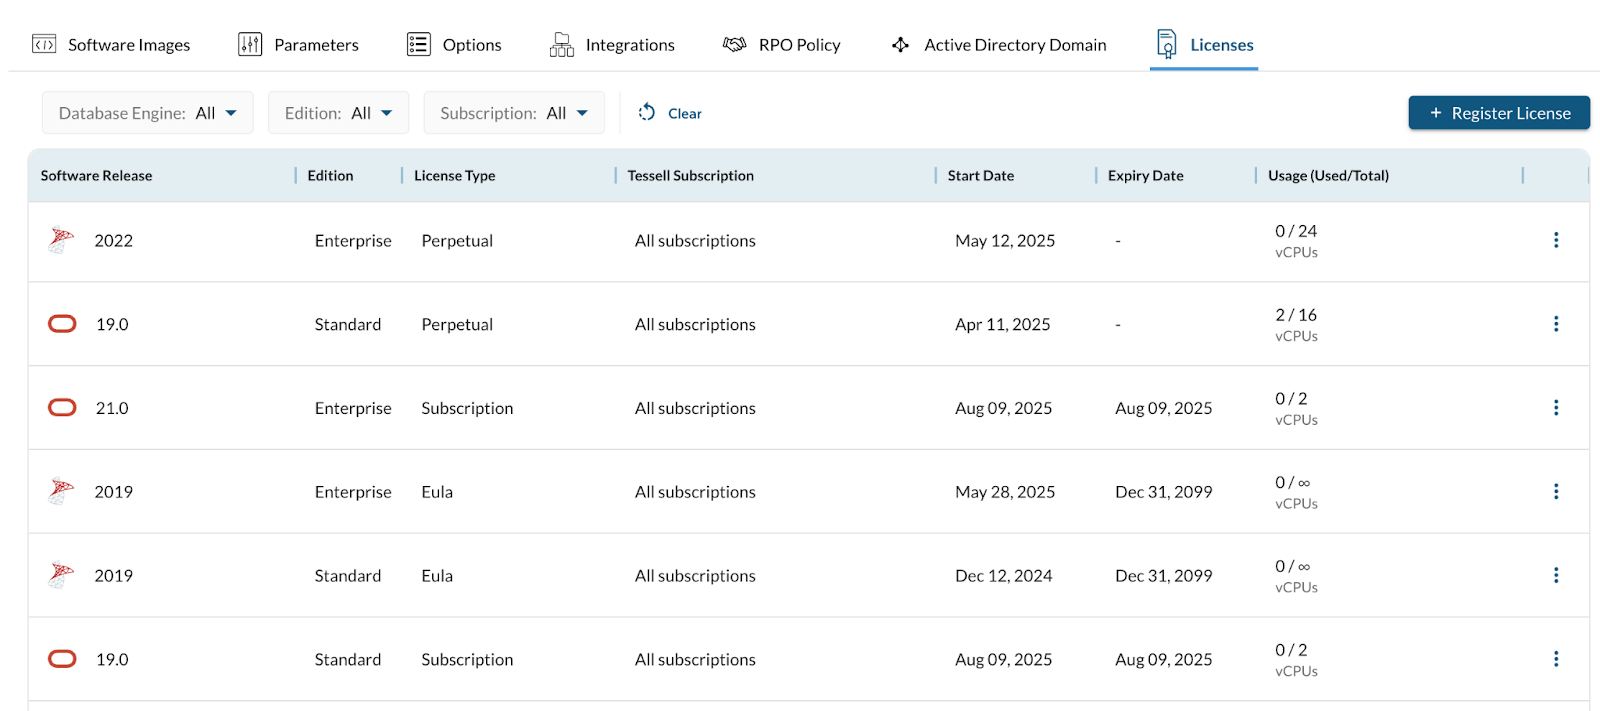
Task: Open actions menu for 2022 Enterprise license
Action: coord(1555,240)
